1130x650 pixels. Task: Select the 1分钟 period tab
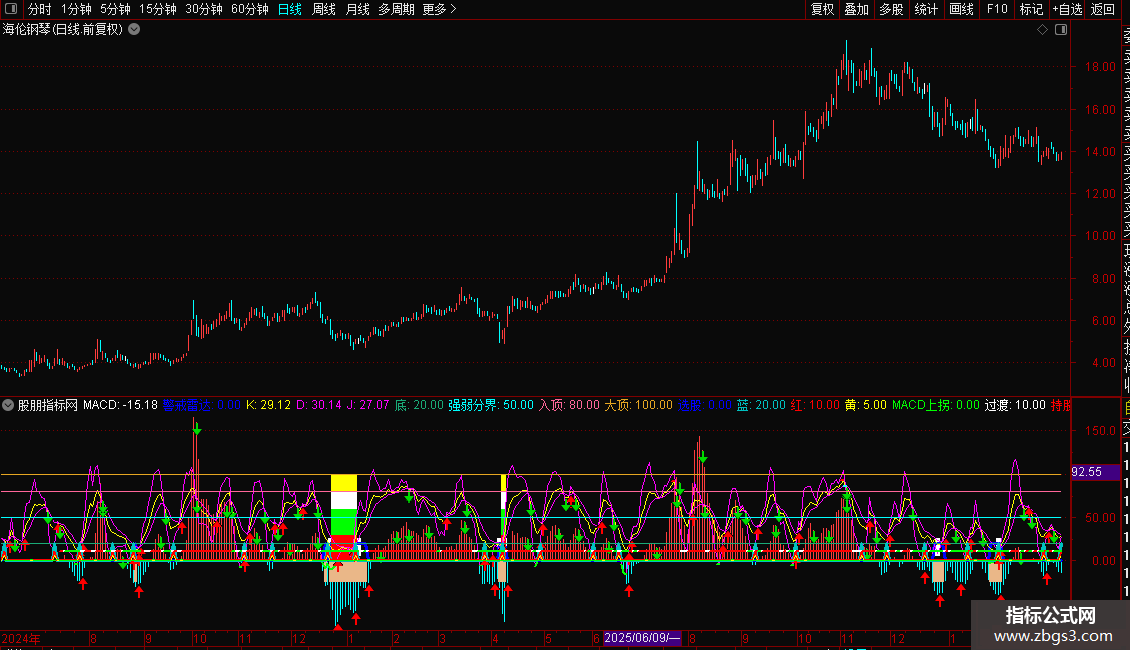[76, 9]
